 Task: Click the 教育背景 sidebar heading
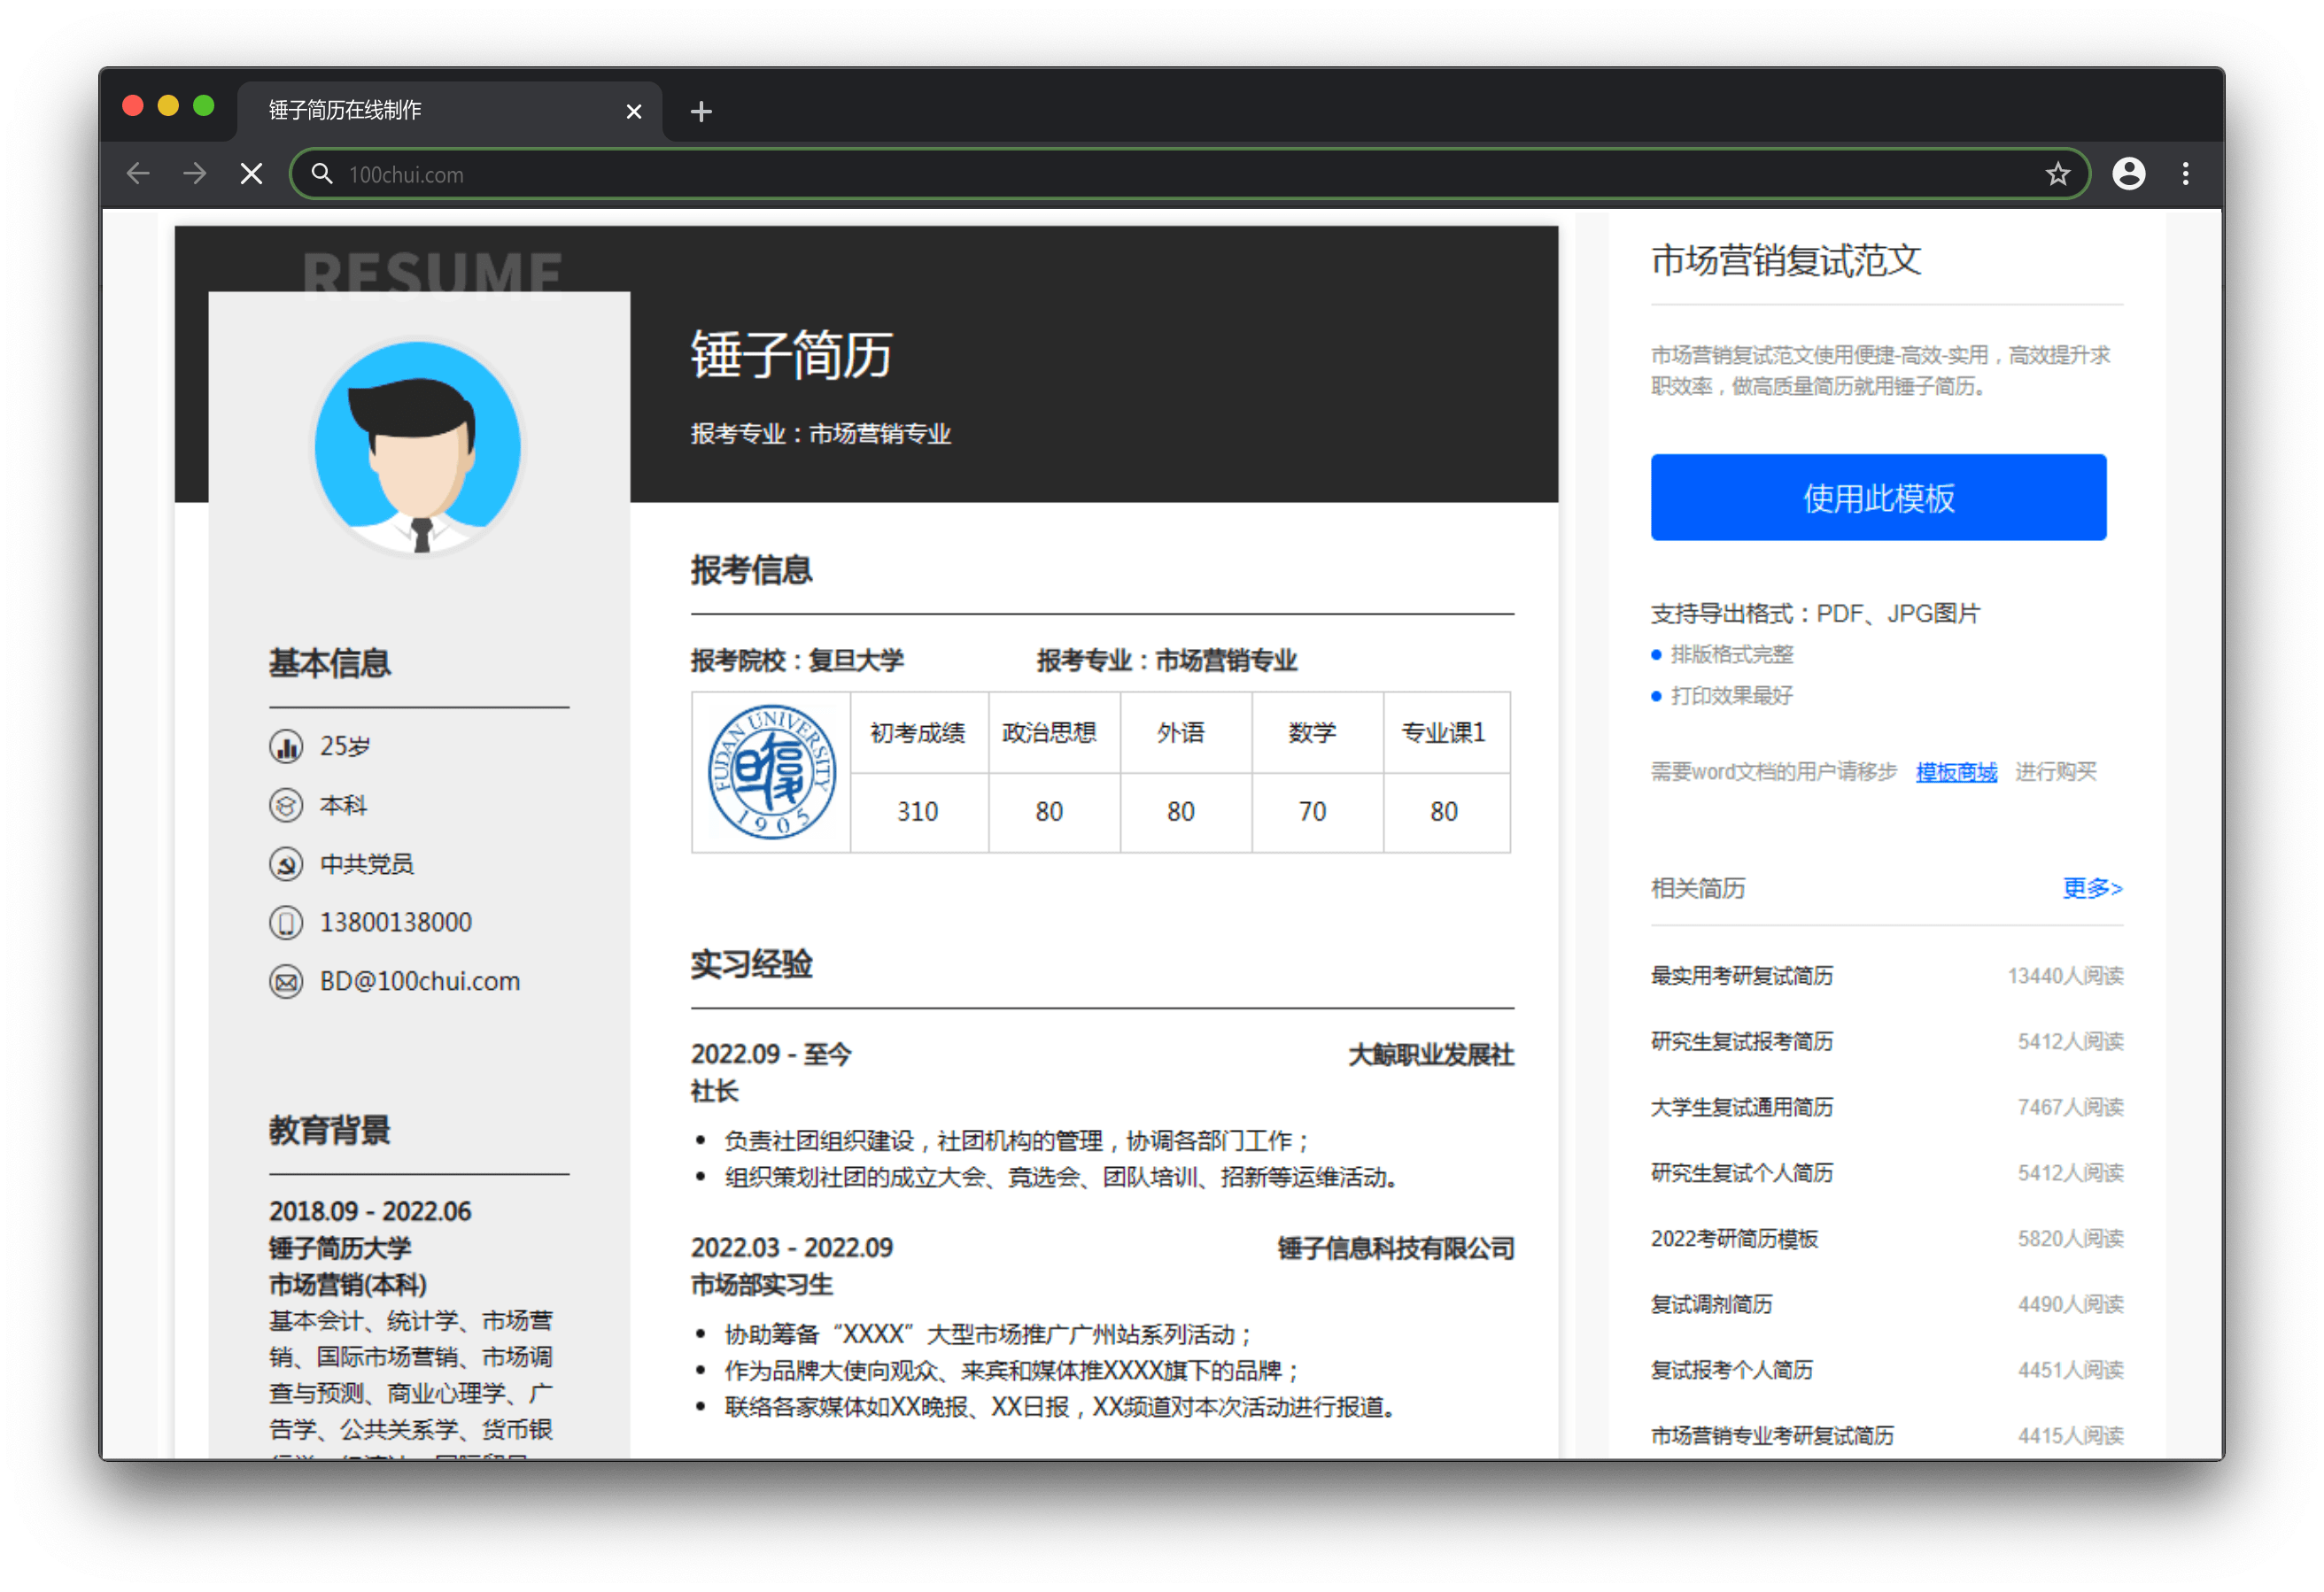click(x=329, y=1130)
